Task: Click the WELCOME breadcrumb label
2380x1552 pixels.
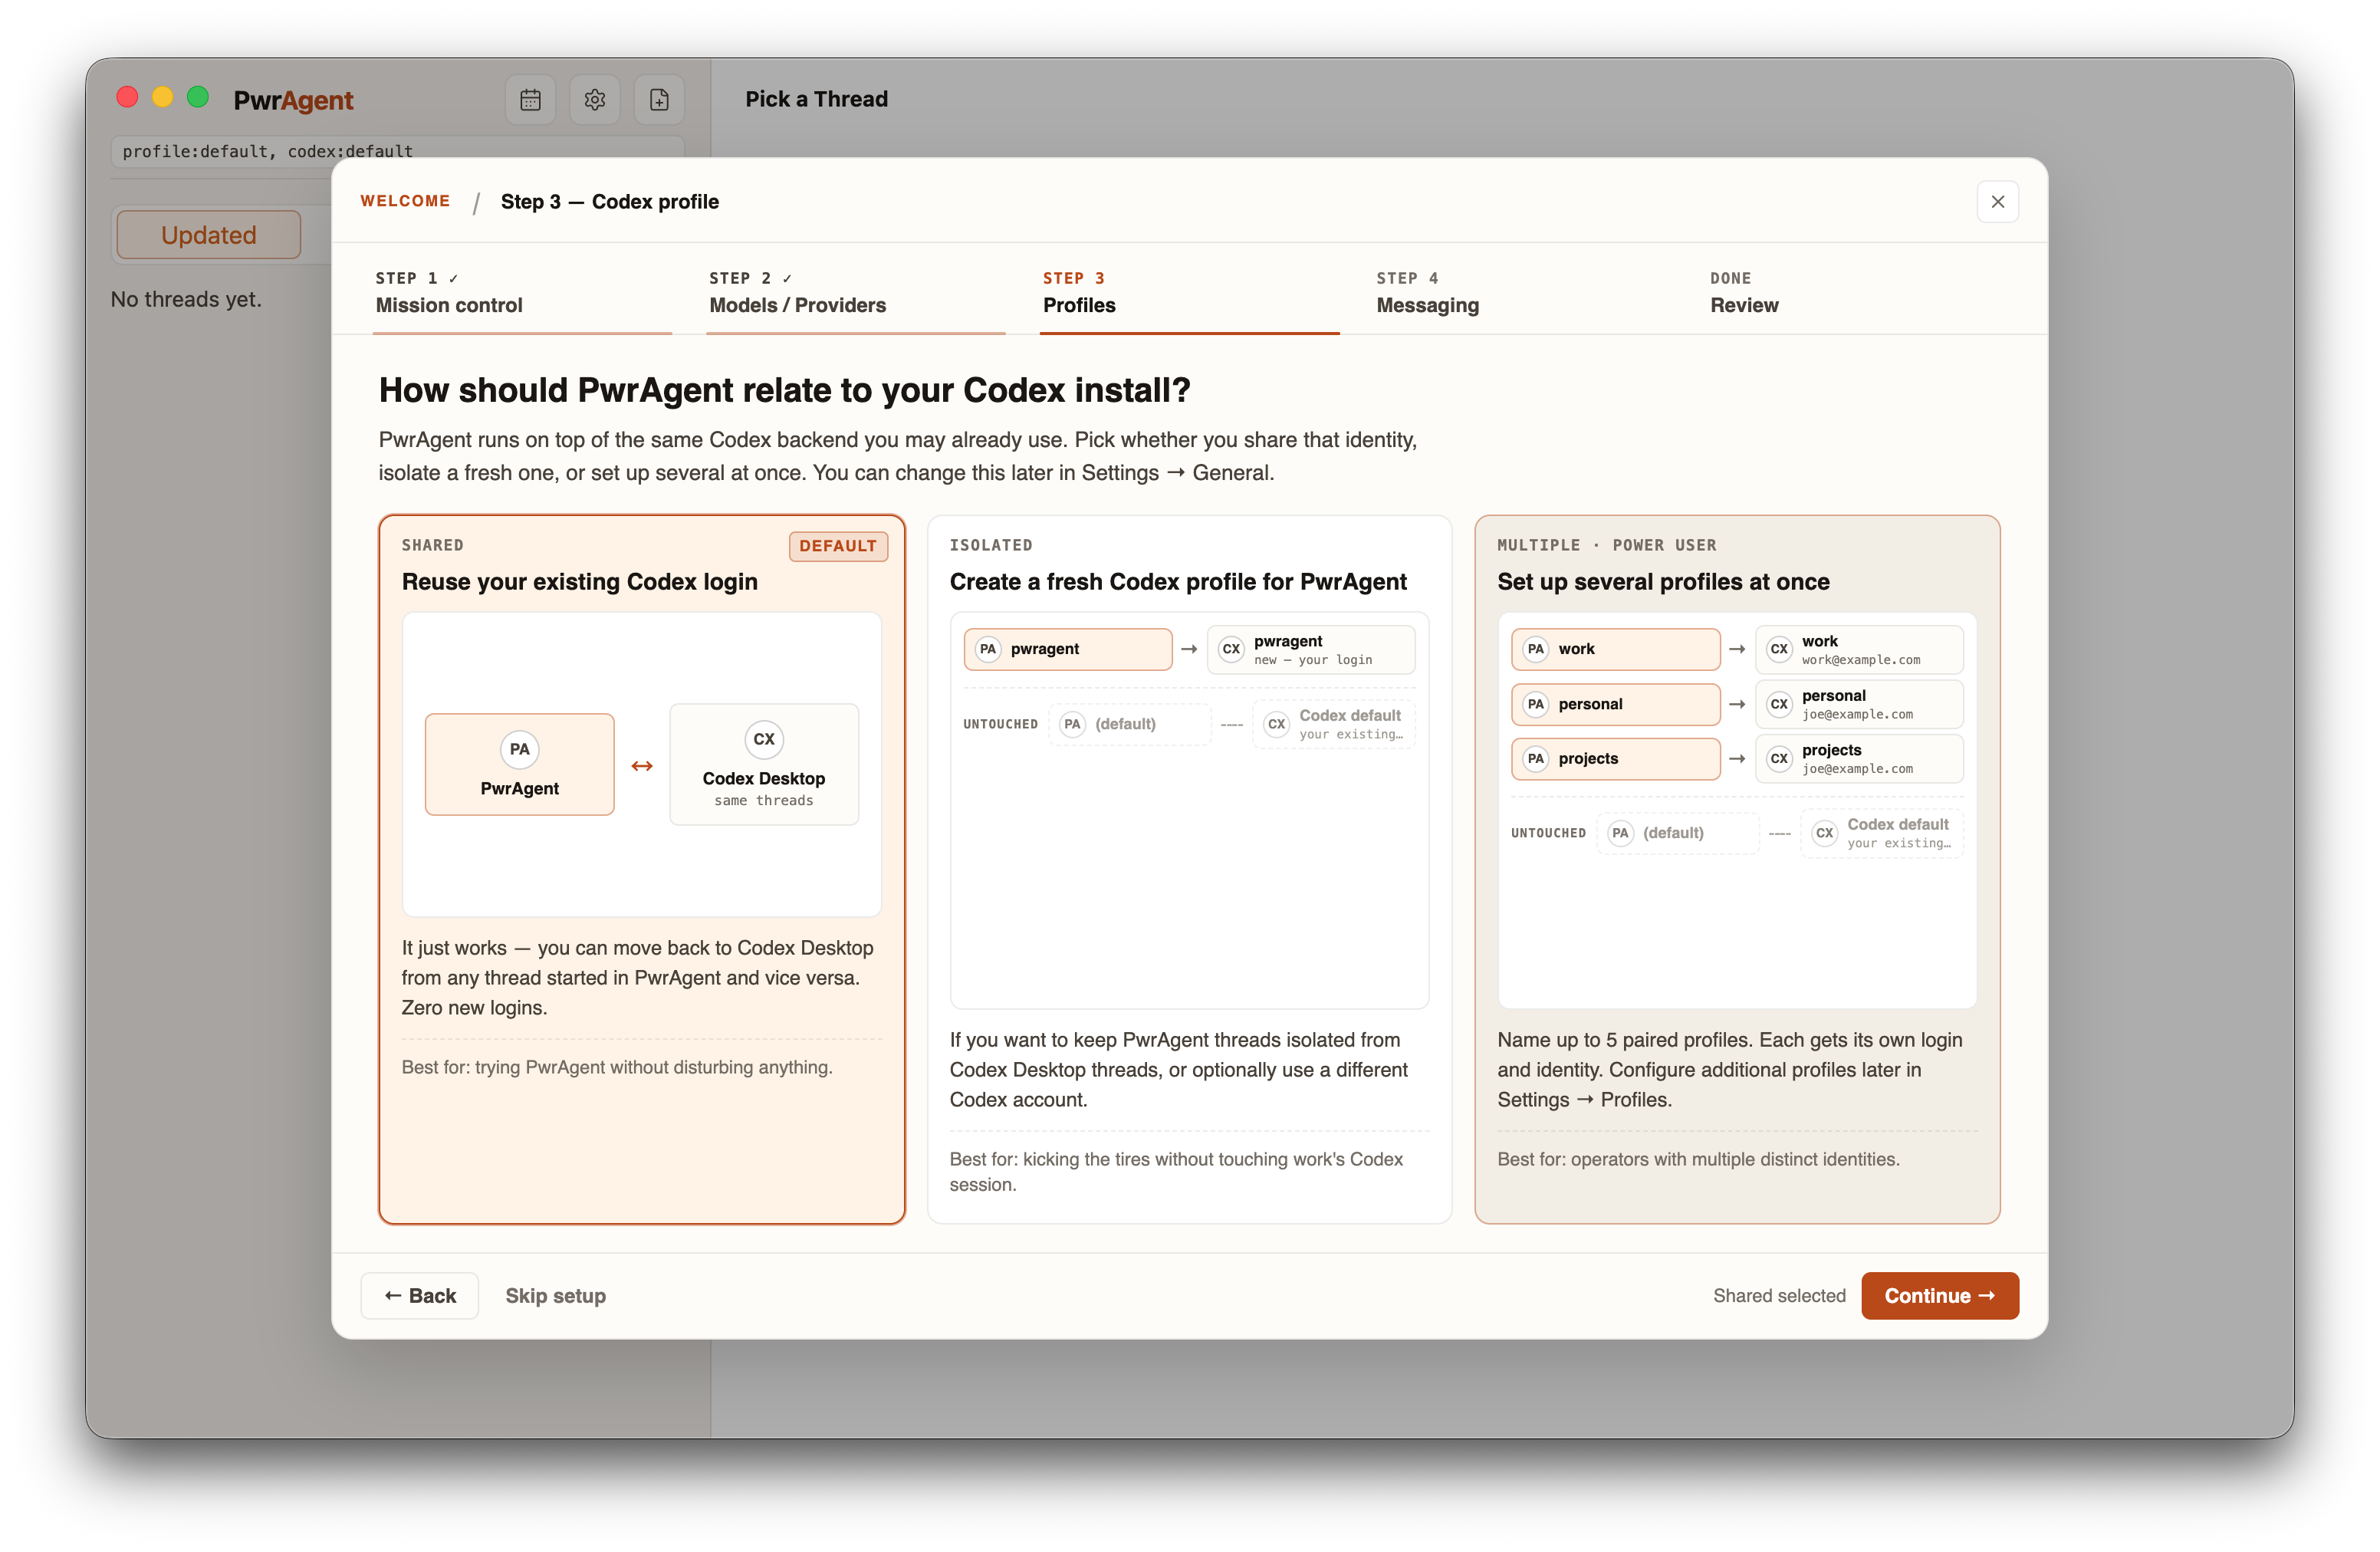Action: pos(405,201)
